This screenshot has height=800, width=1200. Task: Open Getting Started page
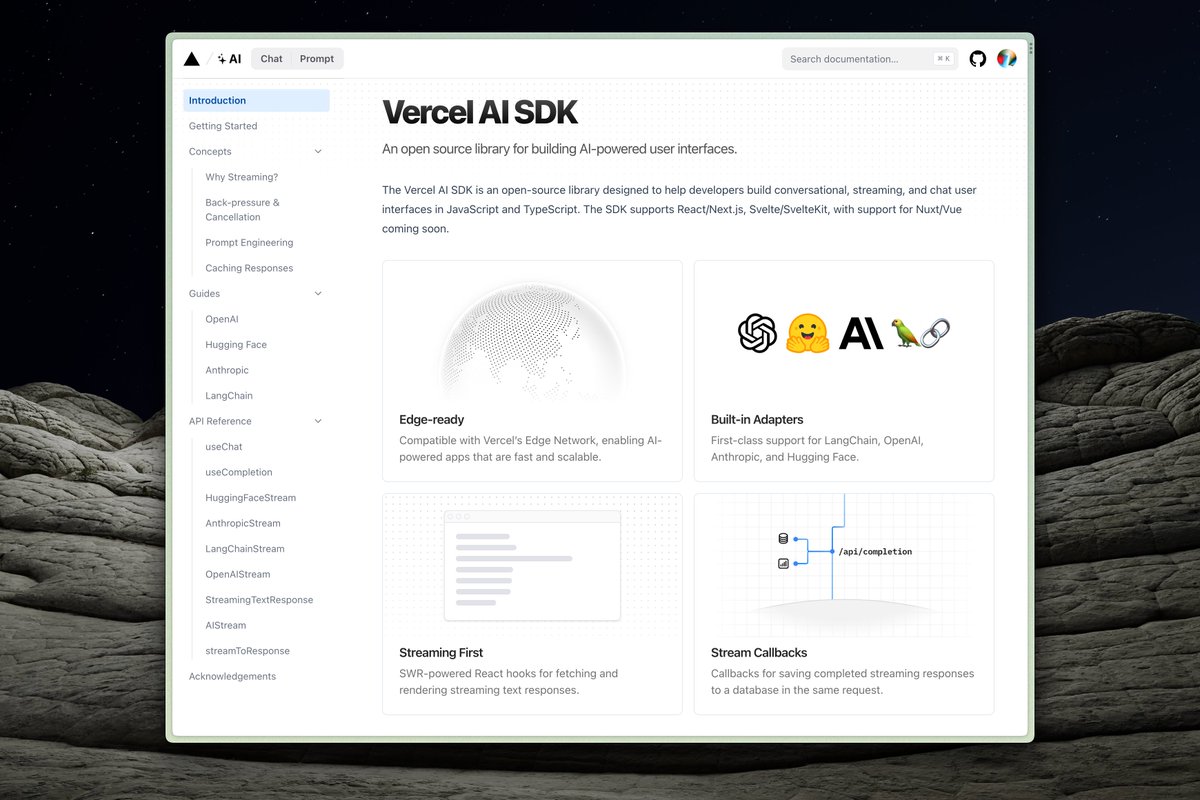click(x=223, y=126)
